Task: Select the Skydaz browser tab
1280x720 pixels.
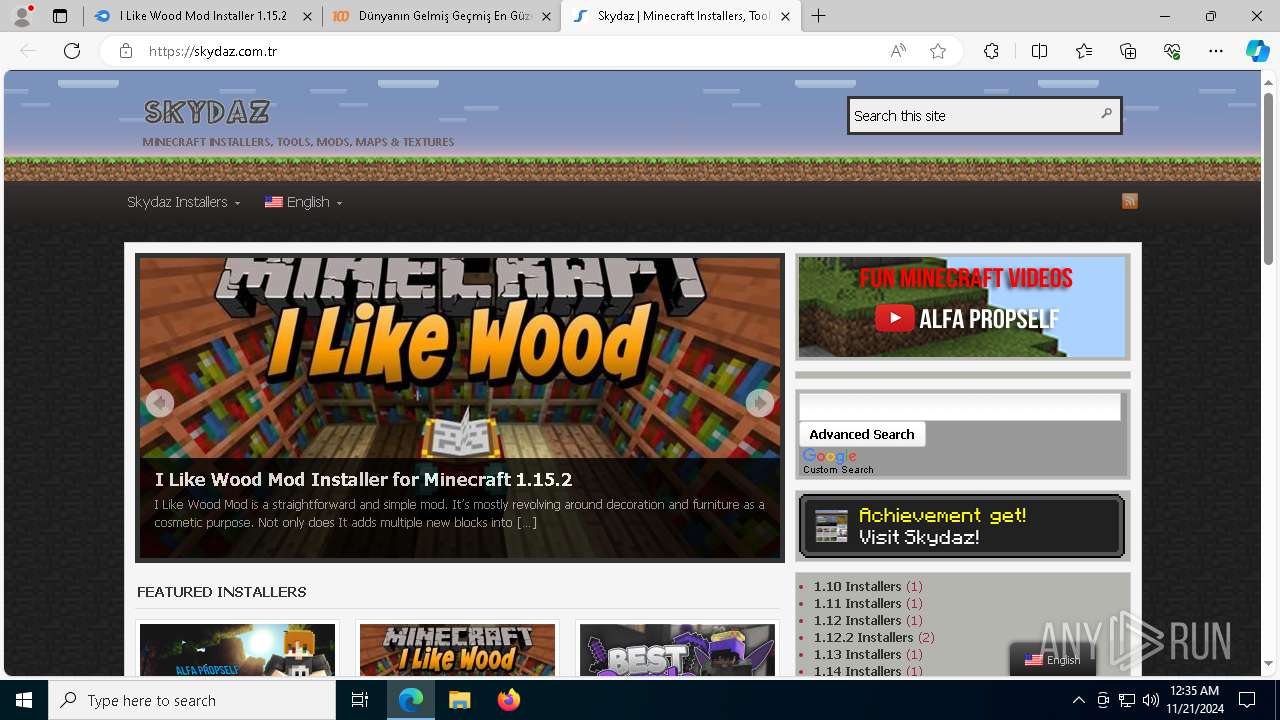Action: point(681,16)
